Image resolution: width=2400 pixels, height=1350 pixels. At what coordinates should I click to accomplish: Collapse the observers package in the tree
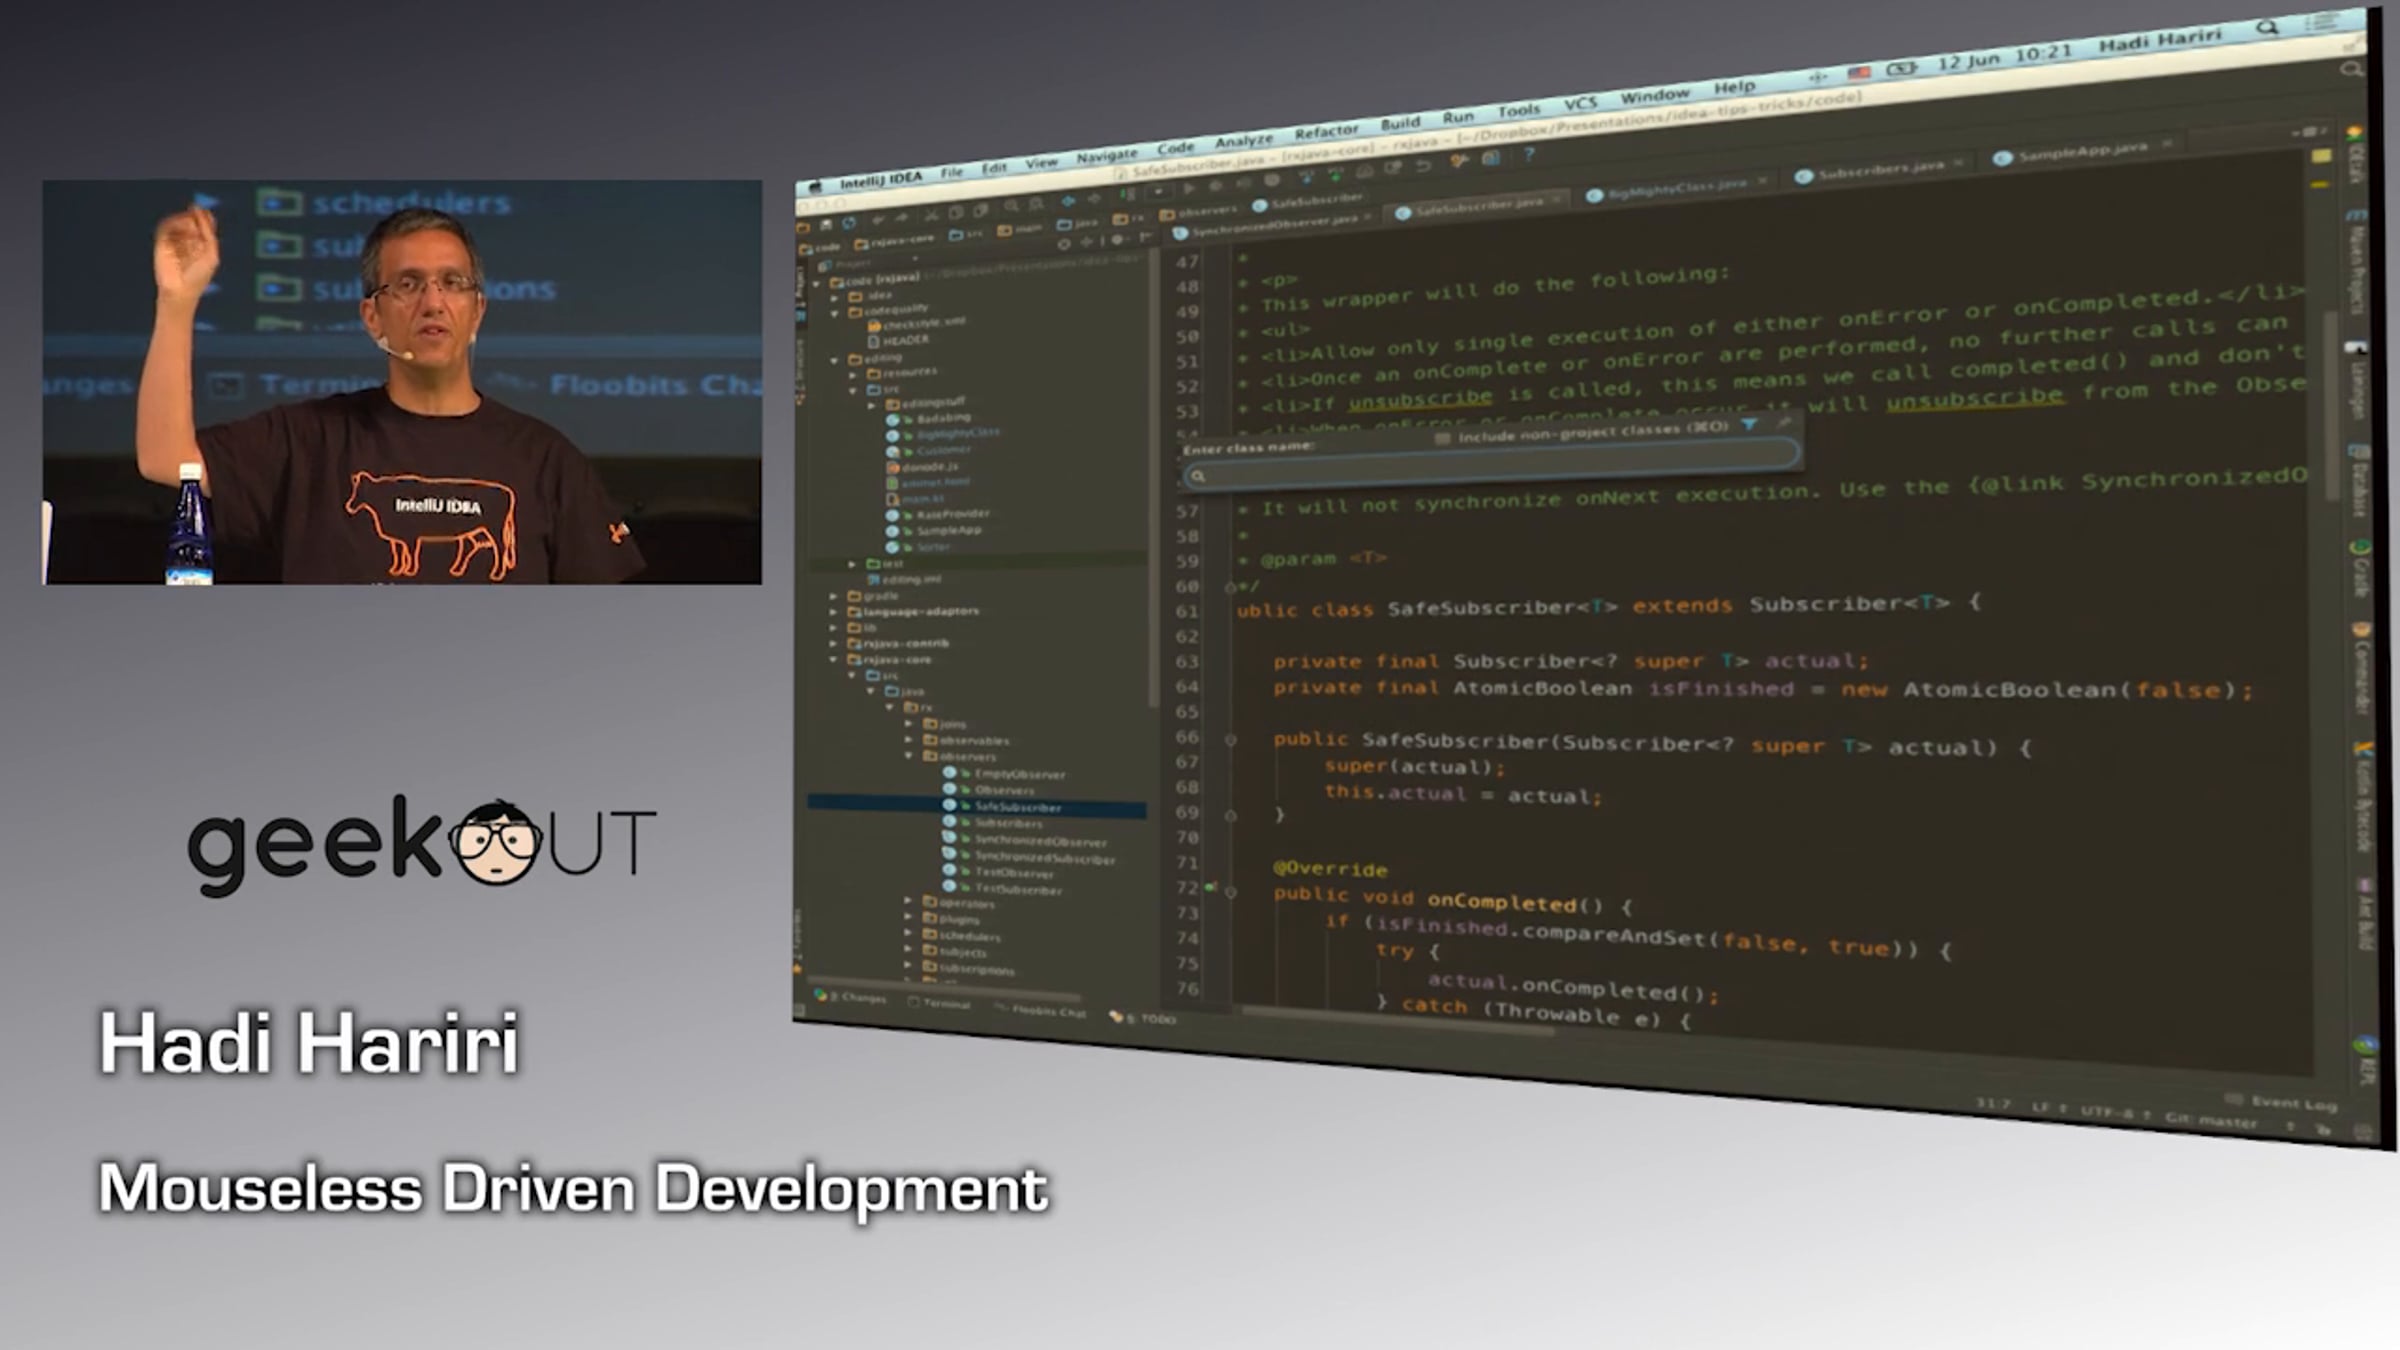tap(909, 756)
